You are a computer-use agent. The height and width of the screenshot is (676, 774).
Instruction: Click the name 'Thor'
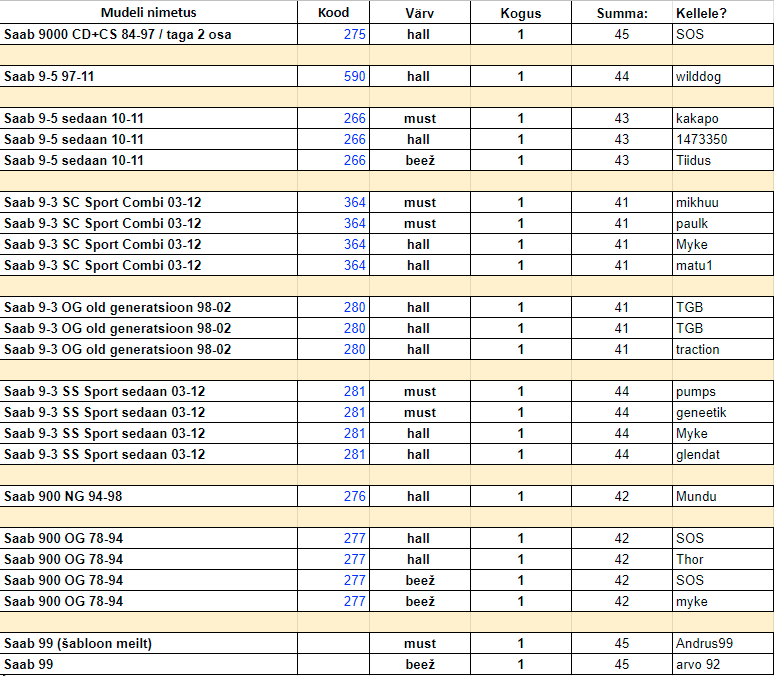click(x=690, y=559)
